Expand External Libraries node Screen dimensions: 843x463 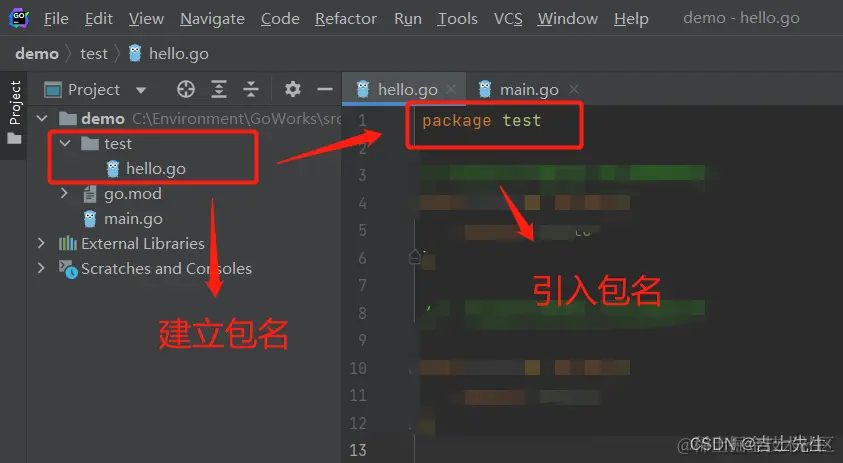click(x=41, y=243)
